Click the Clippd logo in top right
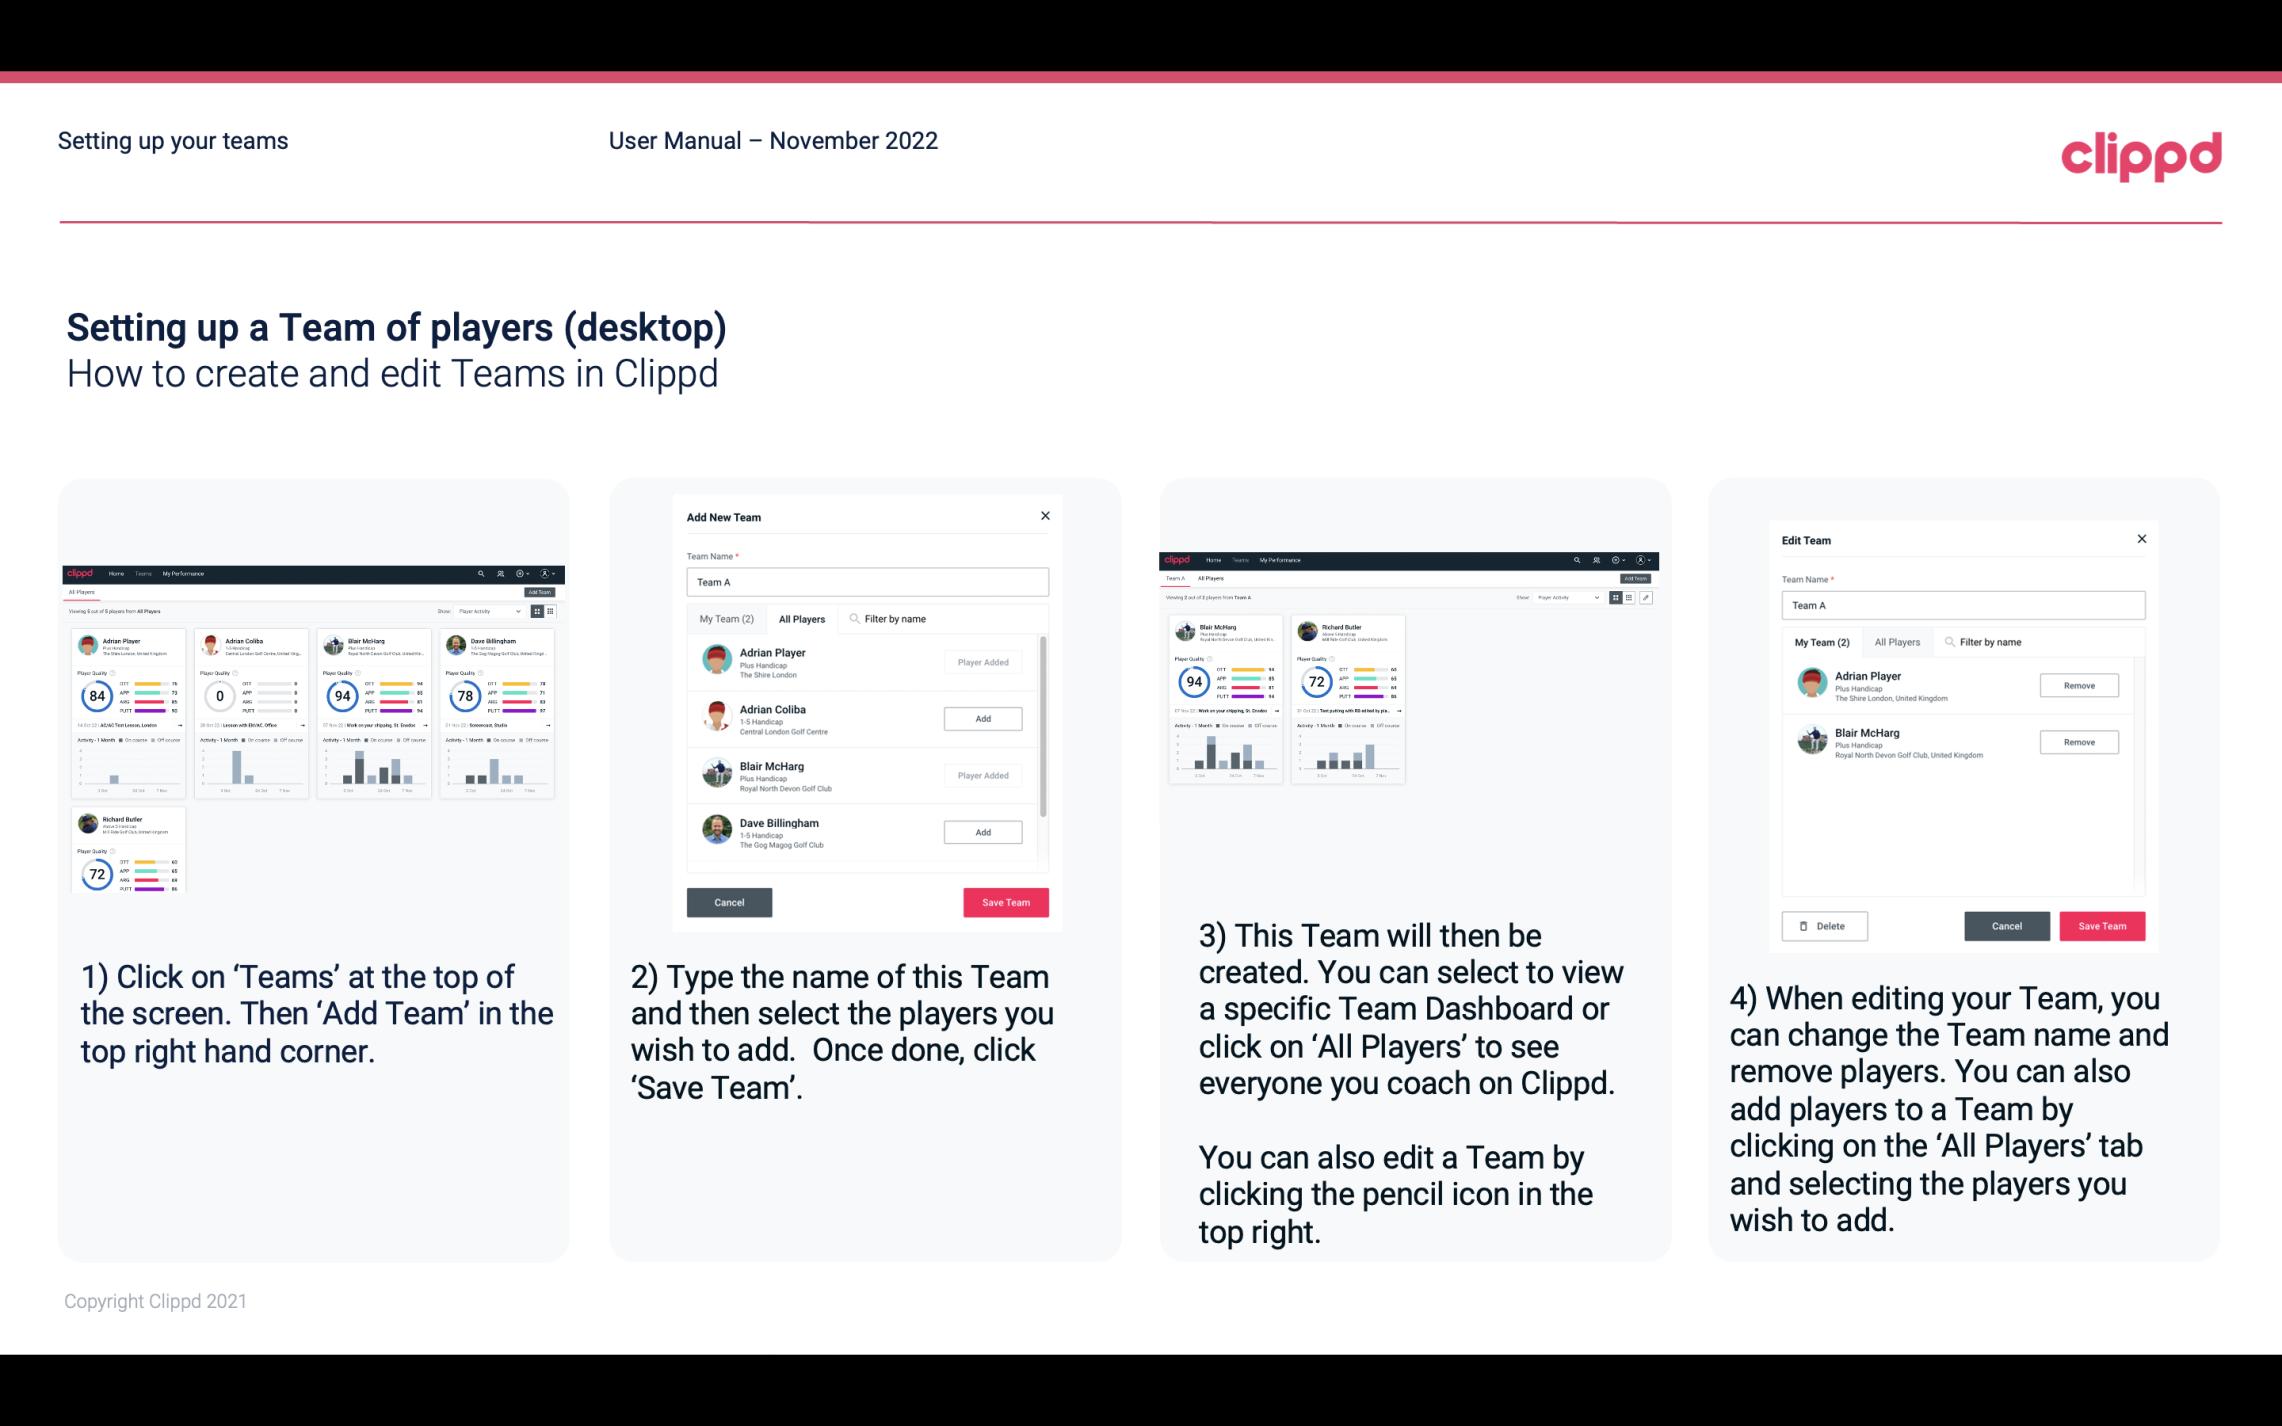The height and width of the screenshot is (1426, 2282). pos(2141,154)
